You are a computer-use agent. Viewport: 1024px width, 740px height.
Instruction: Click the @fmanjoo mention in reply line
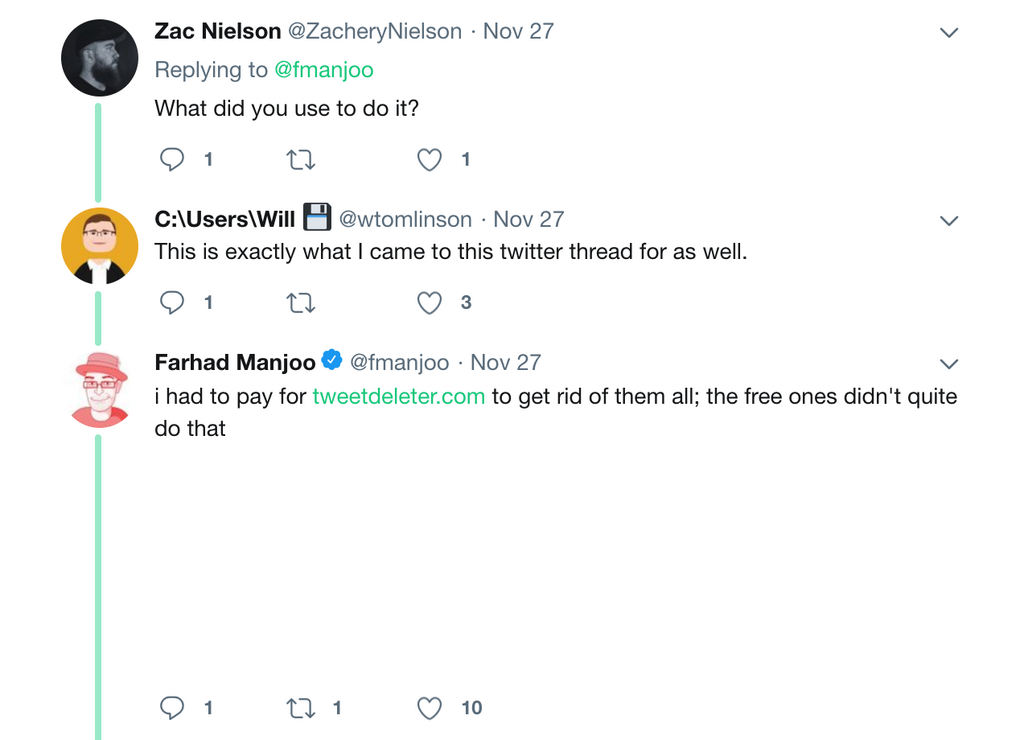pyautogui.click(x=323, y=70)
